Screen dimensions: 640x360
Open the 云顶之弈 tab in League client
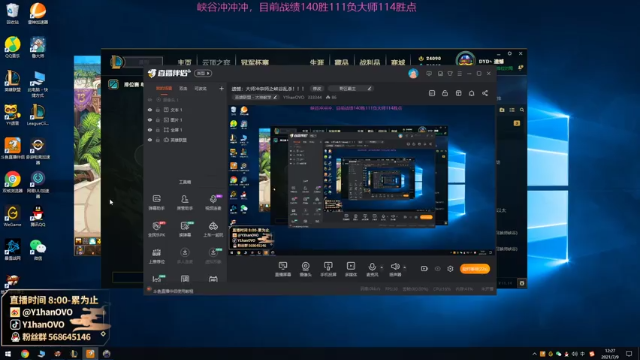[216, 62]
